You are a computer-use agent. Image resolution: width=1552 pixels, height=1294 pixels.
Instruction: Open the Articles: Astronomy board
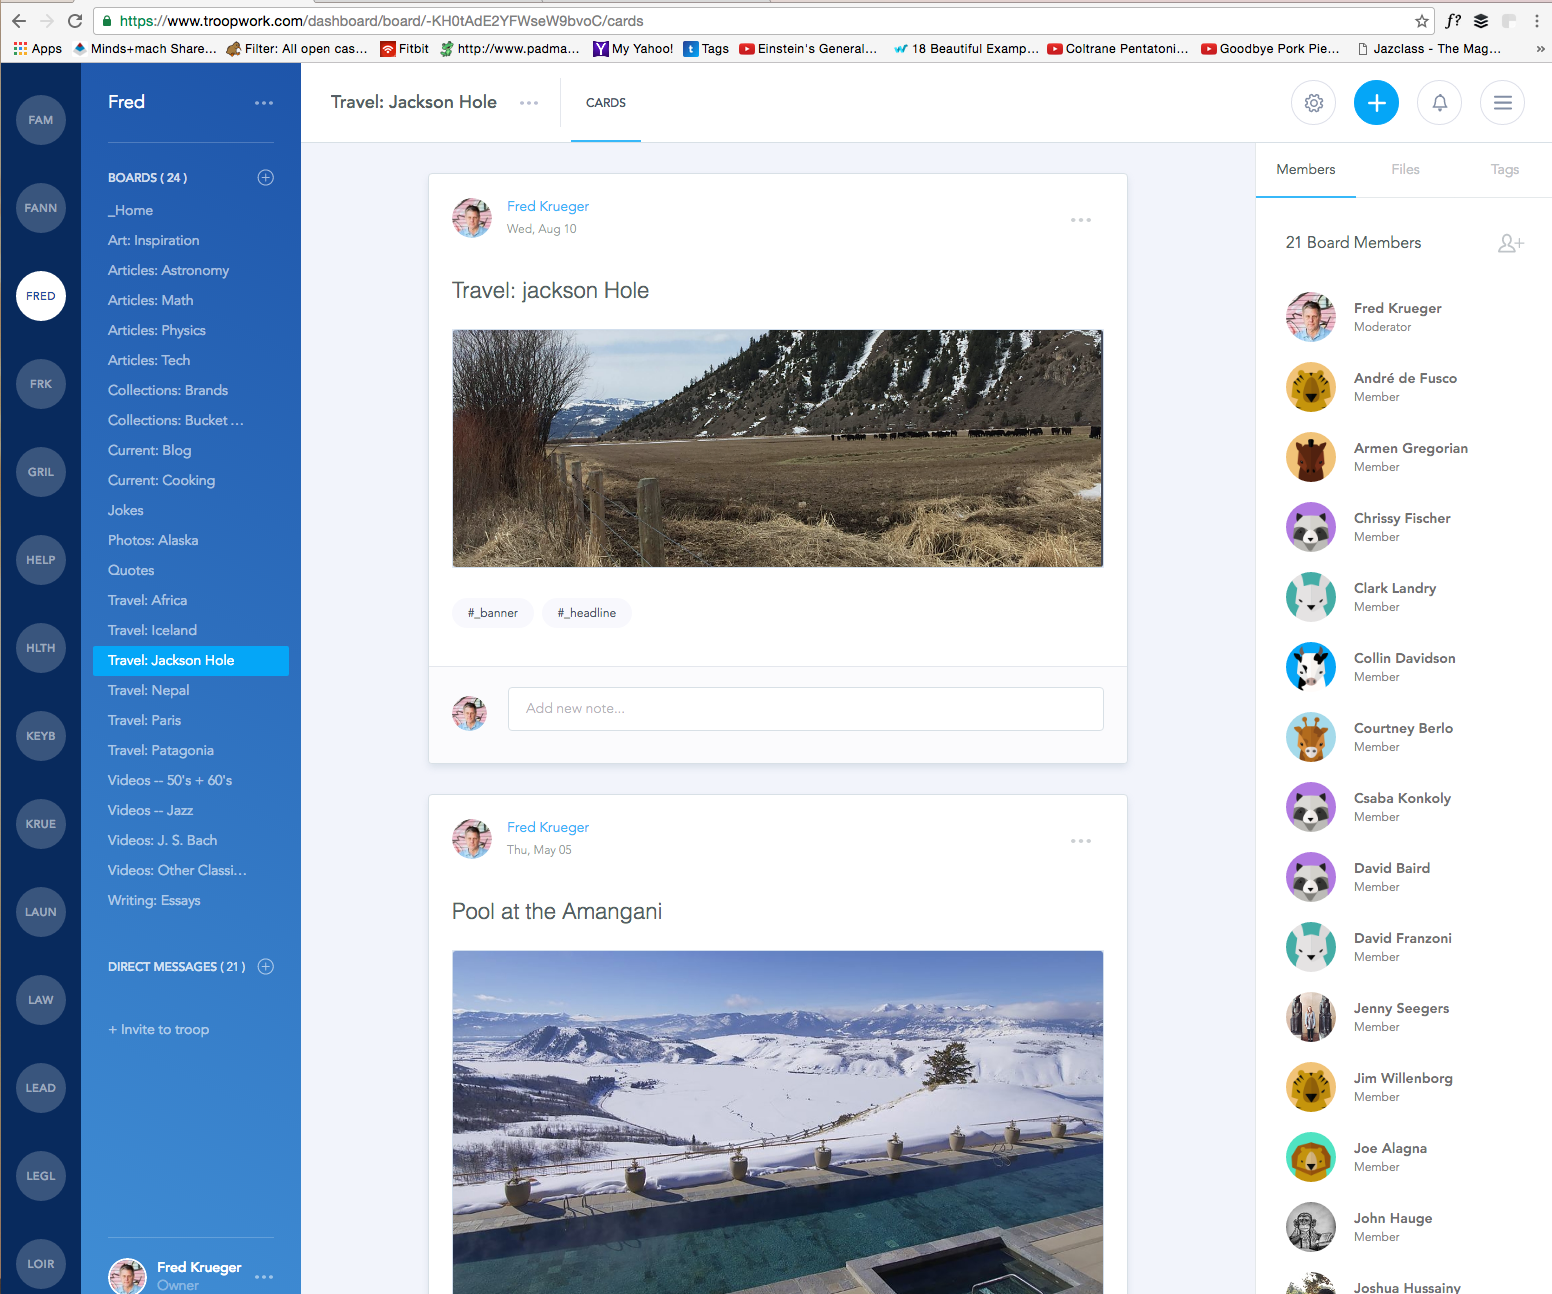pyautogui.click(x=169, y=270)
